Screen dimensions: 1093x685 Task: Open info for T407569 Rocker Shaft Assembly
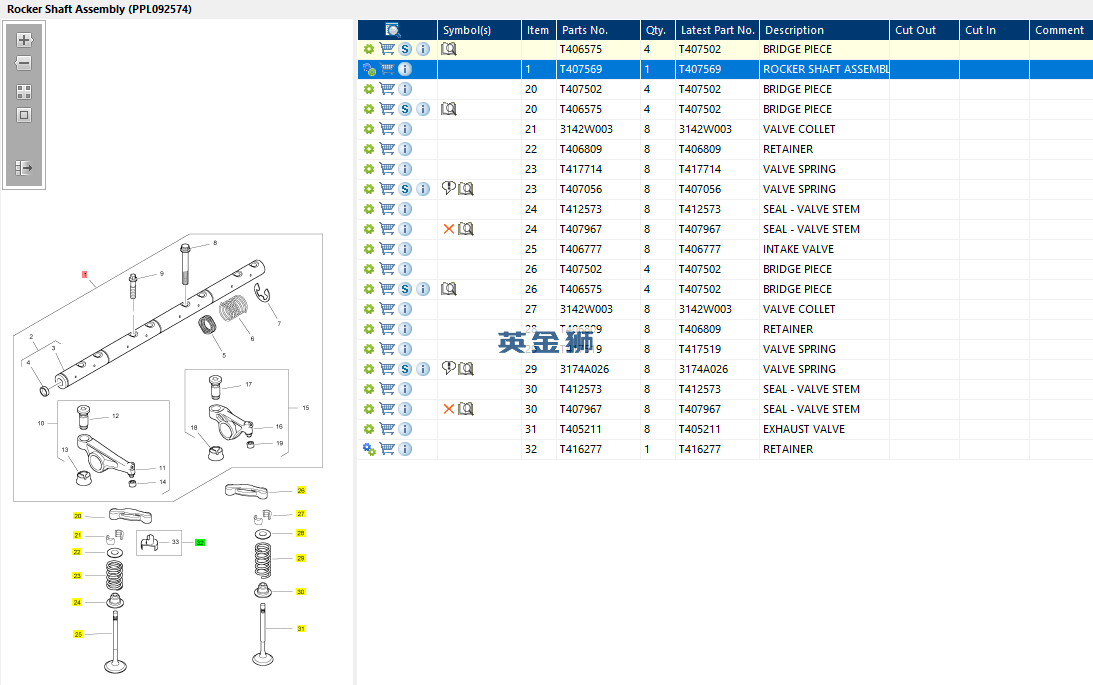point(405,69)
